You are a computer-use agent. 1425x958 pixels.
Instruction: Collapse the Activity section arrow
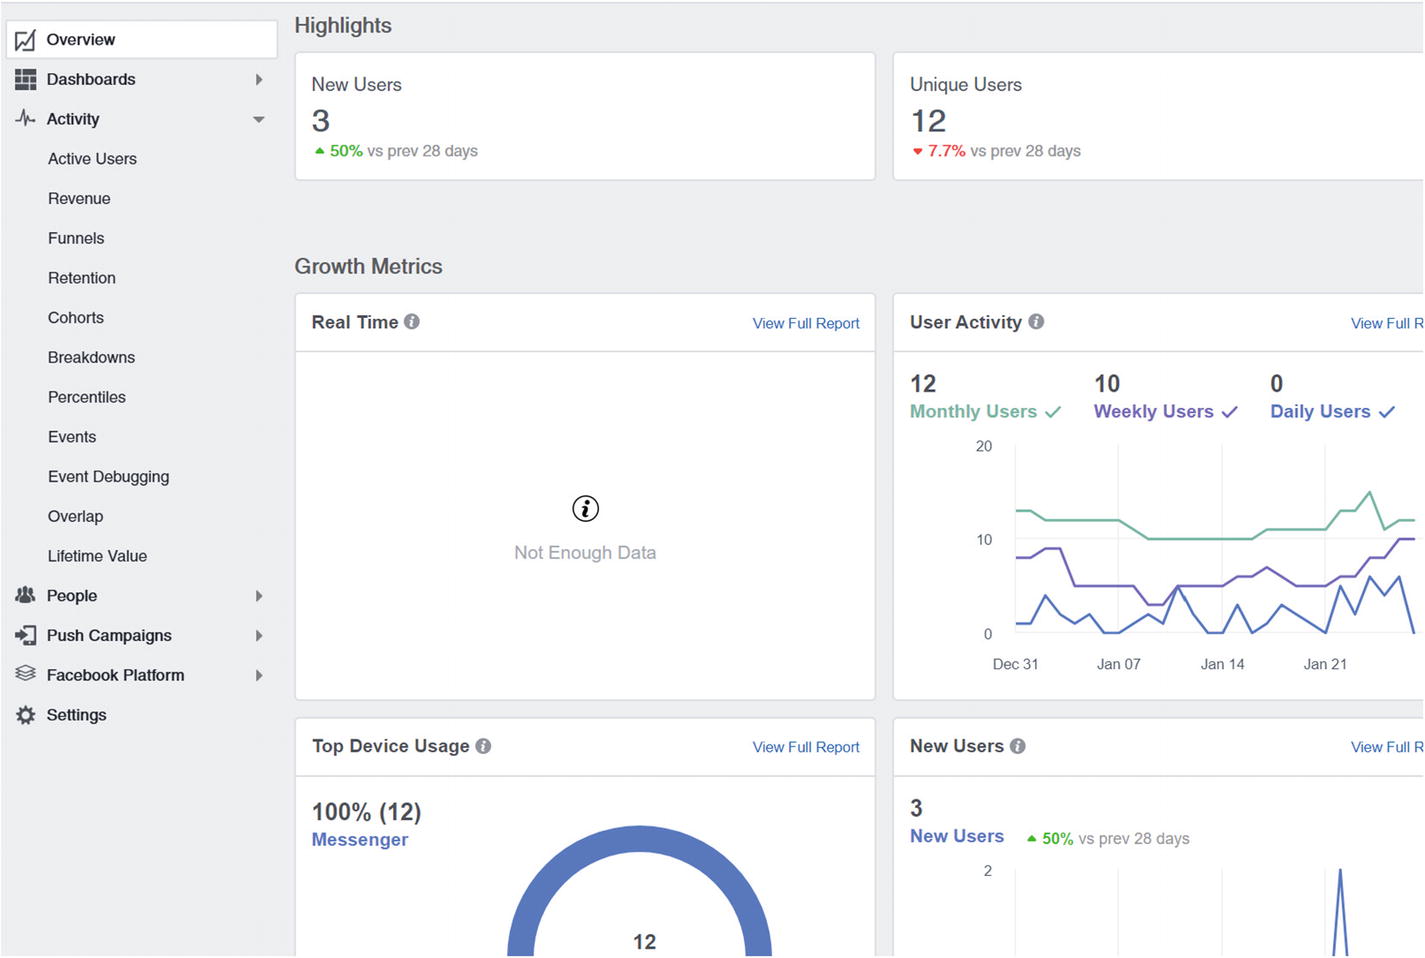pyautogui.click(x=259, y=119)
